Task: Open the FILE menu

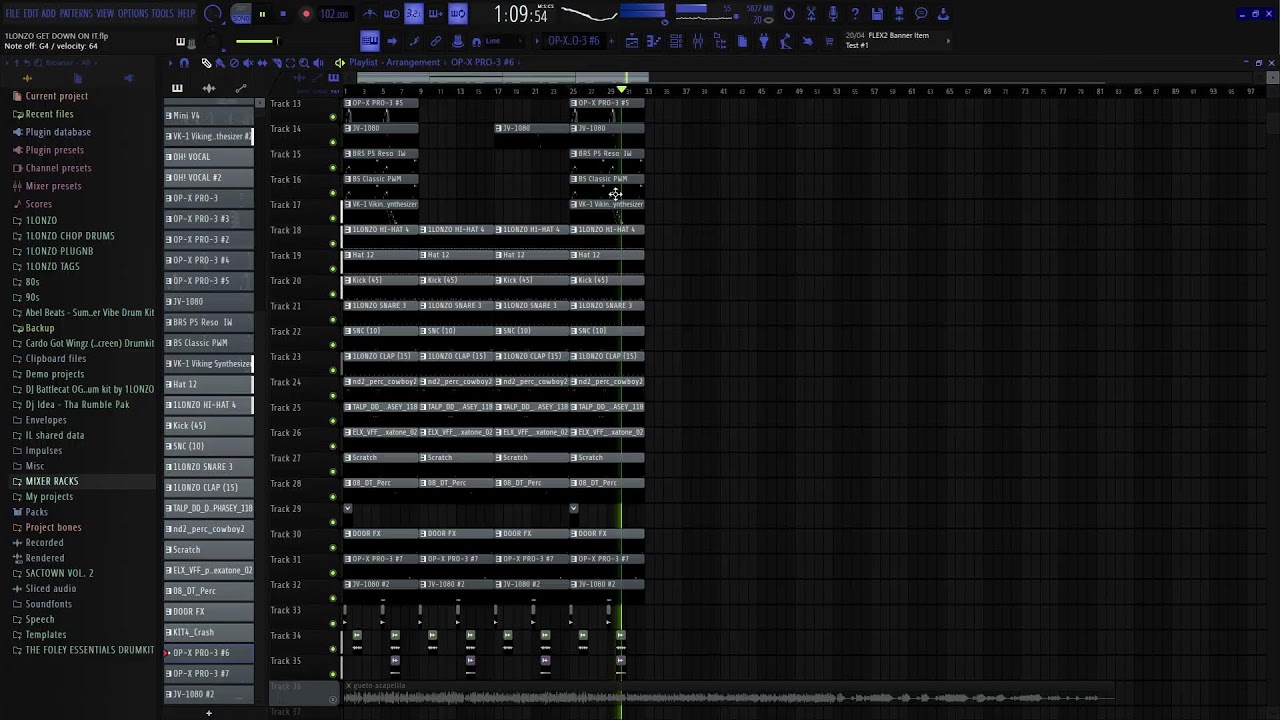Action: pyautogui.click(x=12, y=14)
